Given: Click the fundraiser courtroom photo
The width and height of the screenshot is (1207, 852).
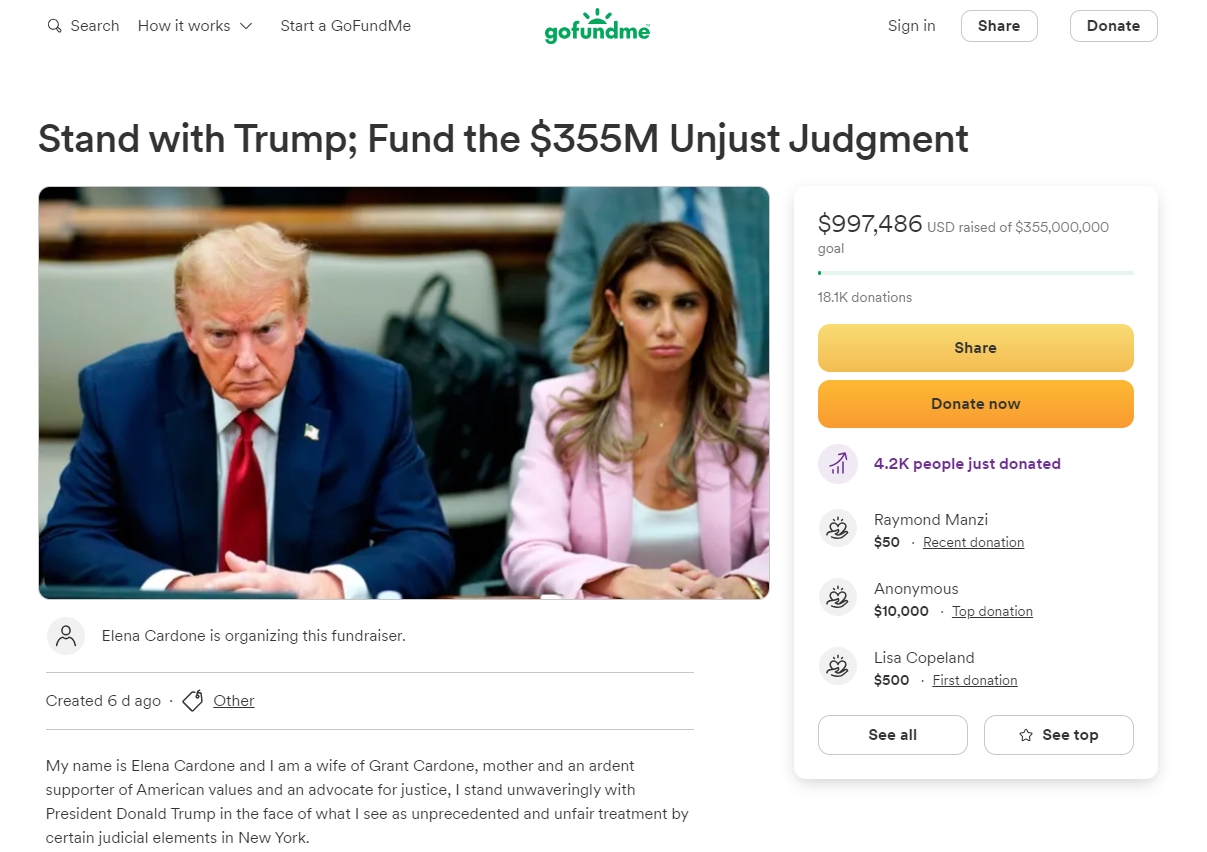Looking at the screenshot, I should click(404, 393).
